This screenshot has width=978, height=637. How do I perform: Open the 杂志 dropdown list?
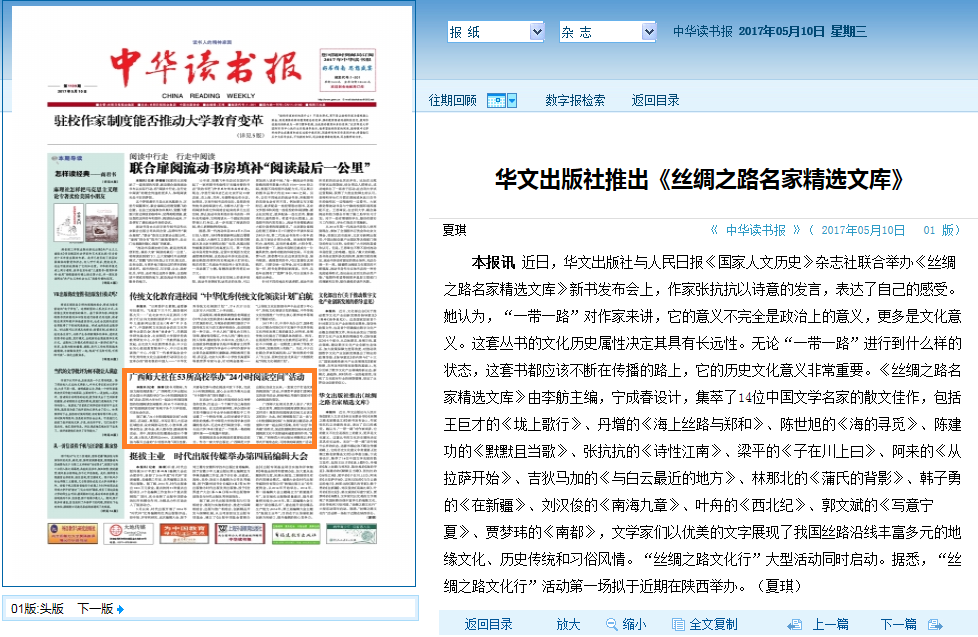pos(608,32)
